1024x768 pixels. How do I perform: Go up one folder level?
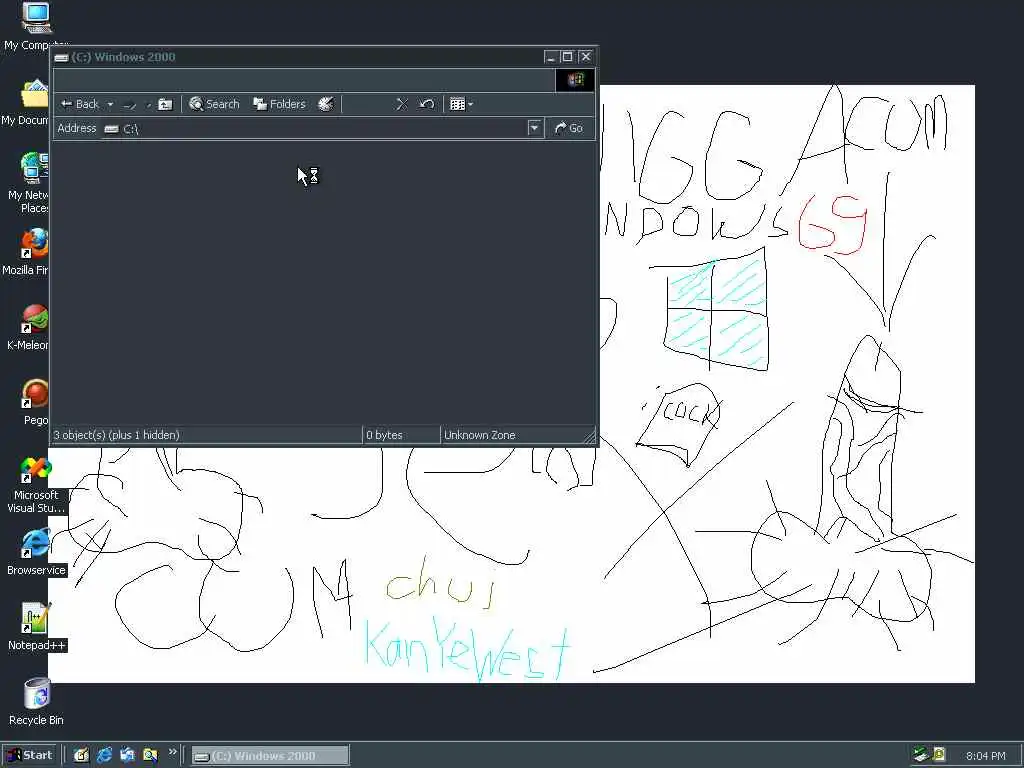pyautogui.click(x=165, y=104)
